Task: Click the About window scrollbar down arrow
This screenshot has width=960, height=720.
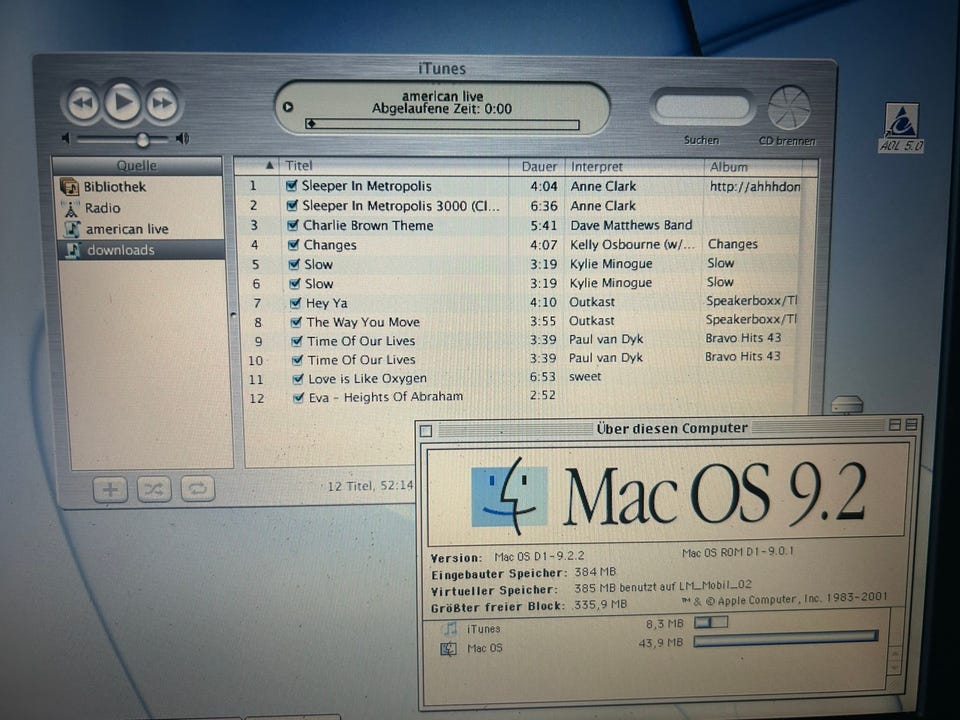Action: 894,667
